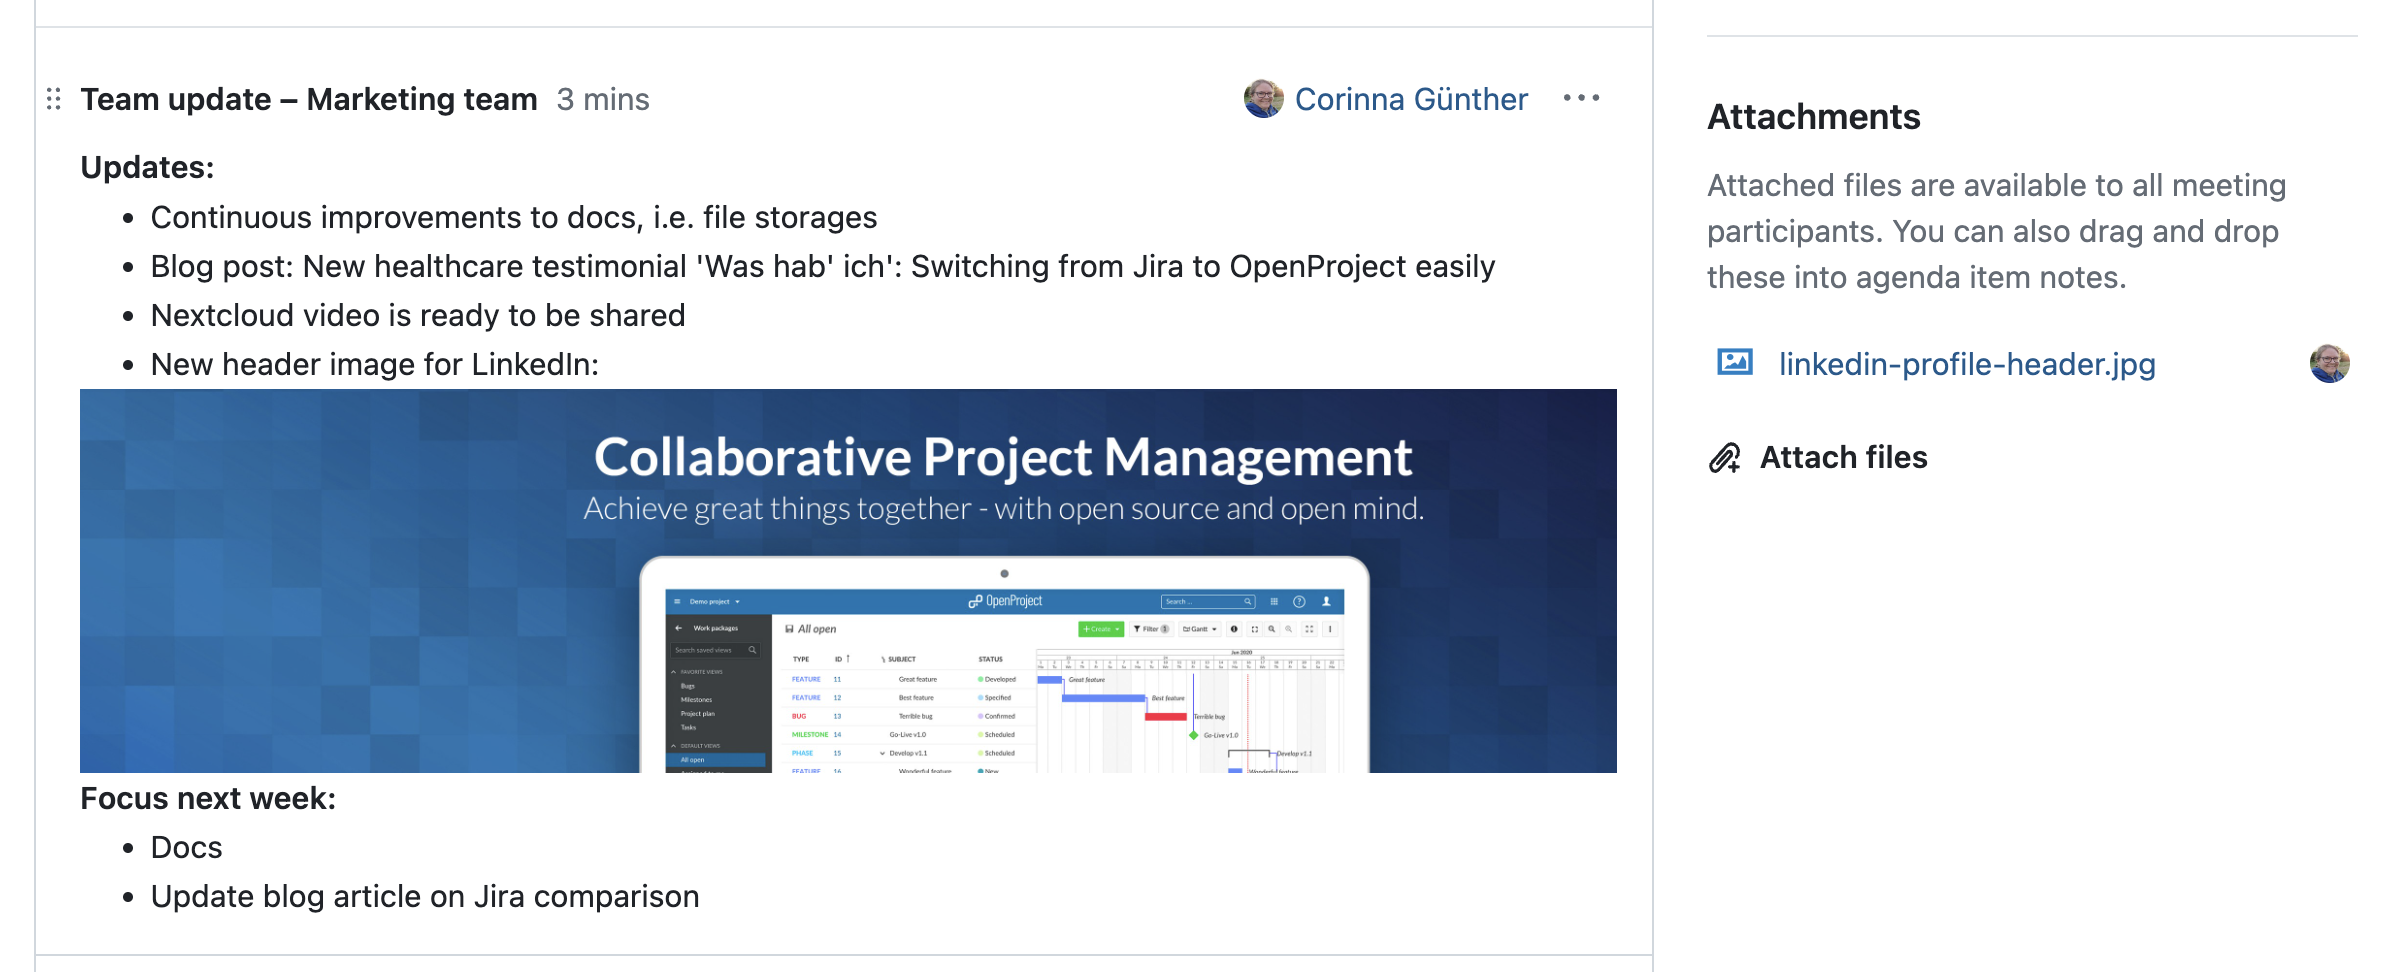Click the info icon in the work packages toolbar

click(x=1233, y=629)
